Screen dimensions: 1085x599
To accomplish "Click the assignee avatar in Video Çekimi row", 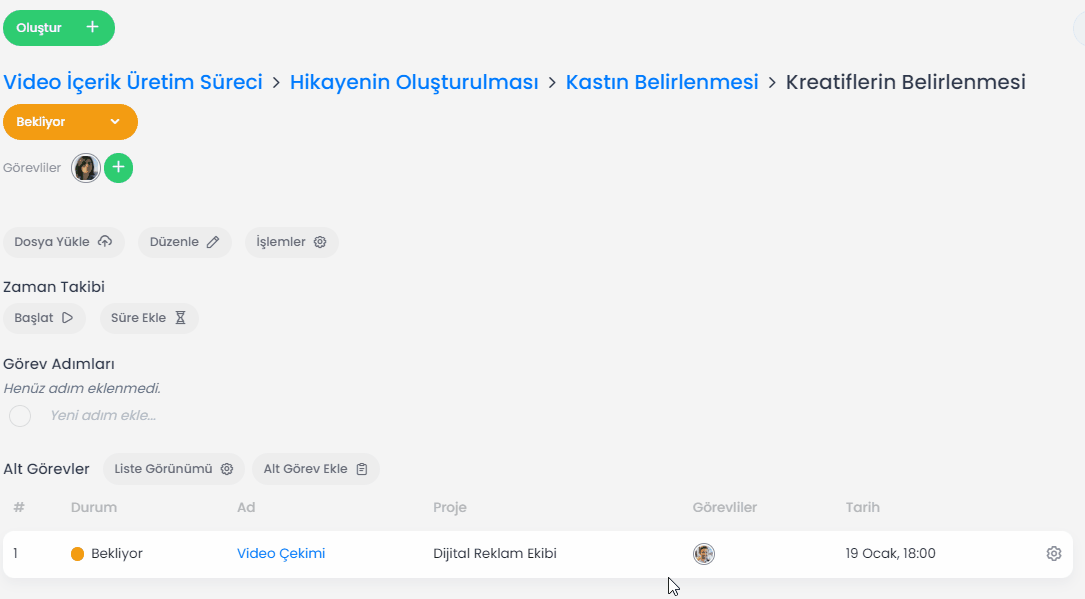I will coord(704,554).
